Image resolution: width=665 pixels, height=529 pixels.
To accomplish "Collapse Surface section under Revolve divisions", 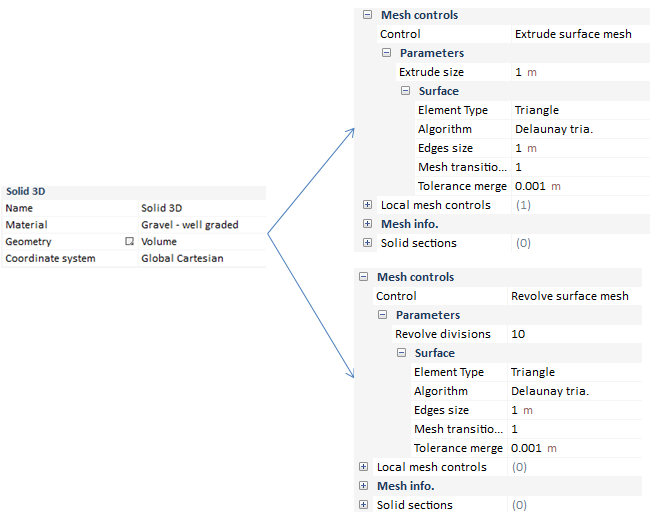I will pos(401,353).
